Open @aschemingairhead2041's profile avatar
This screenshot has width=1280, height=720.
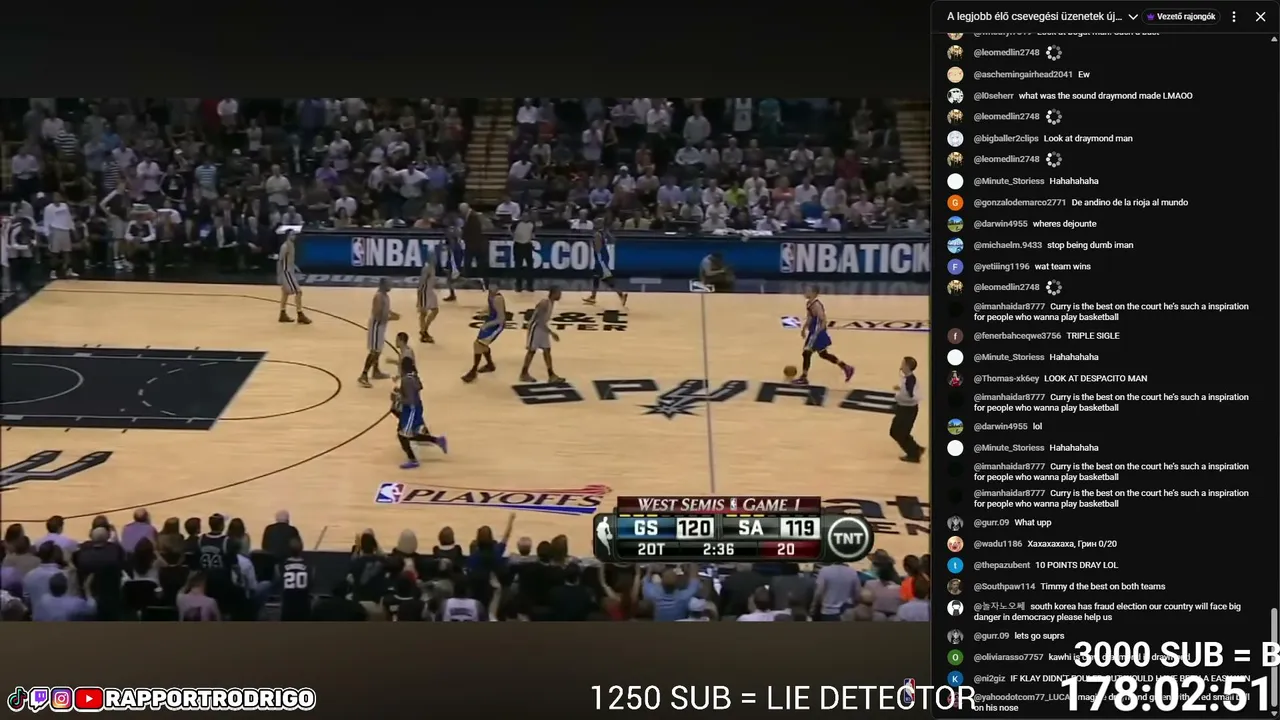(x=955, y=74)
